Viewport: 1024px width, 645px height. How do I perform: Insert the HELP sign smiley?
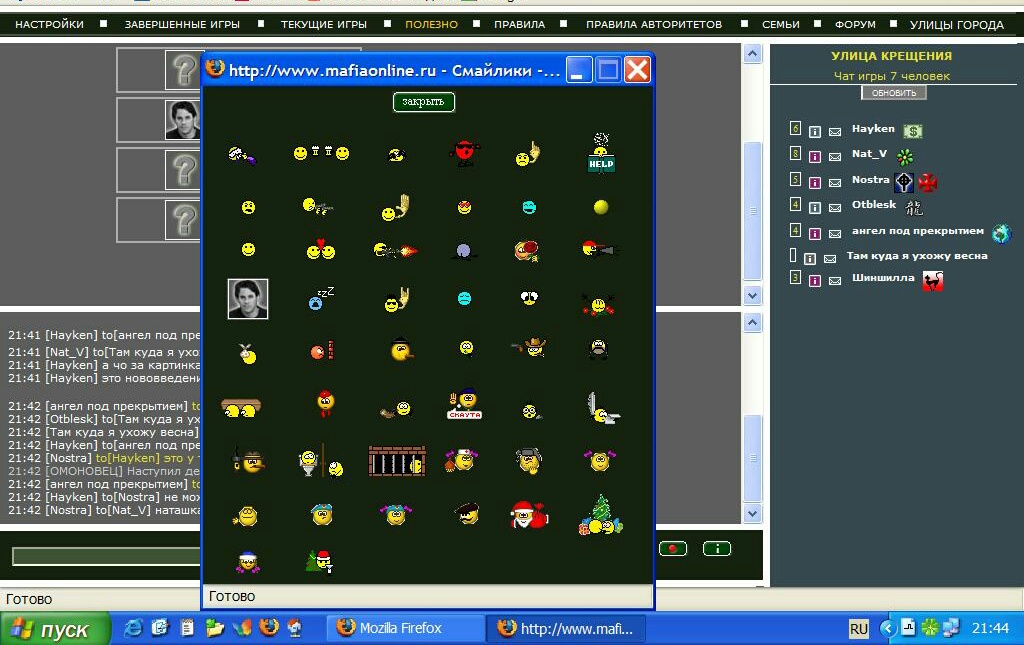point(601,153)
